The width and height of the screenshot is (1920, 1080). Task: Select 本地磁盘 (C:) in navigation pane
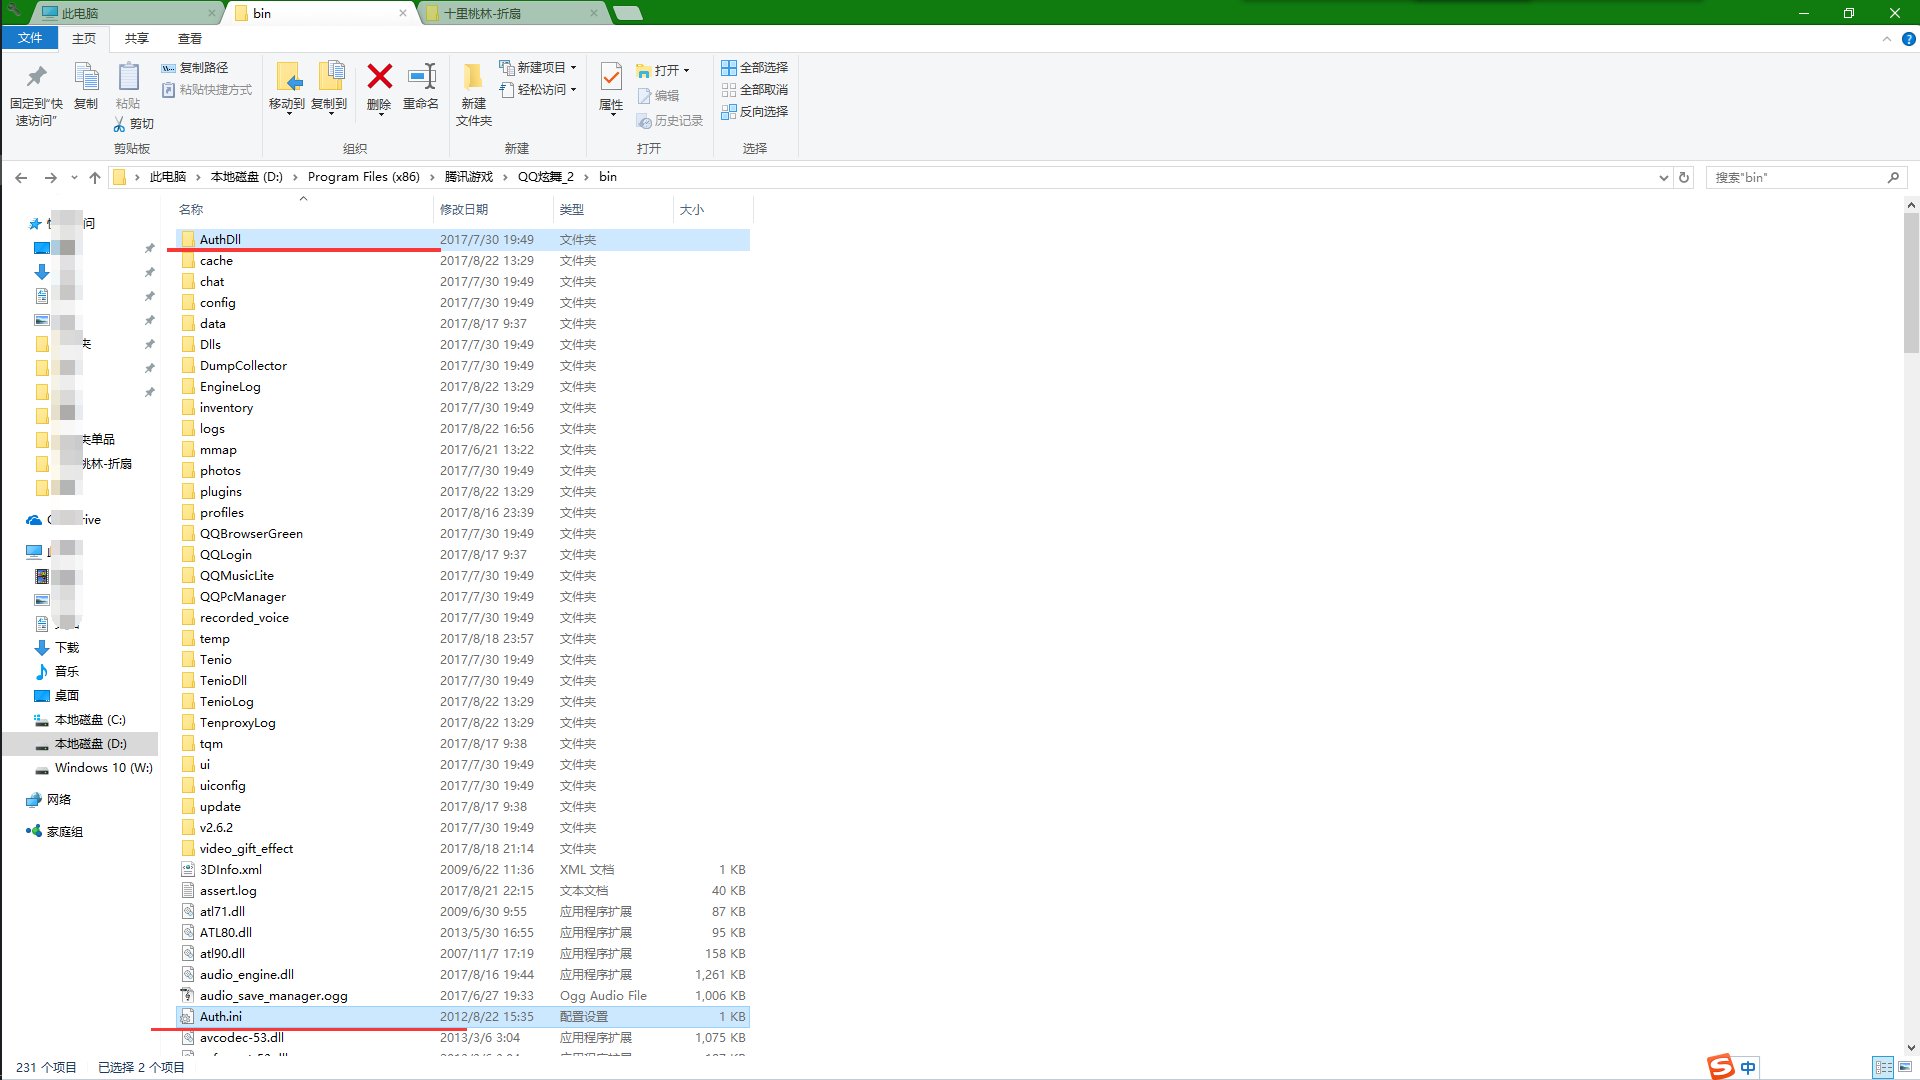point(90,719)
